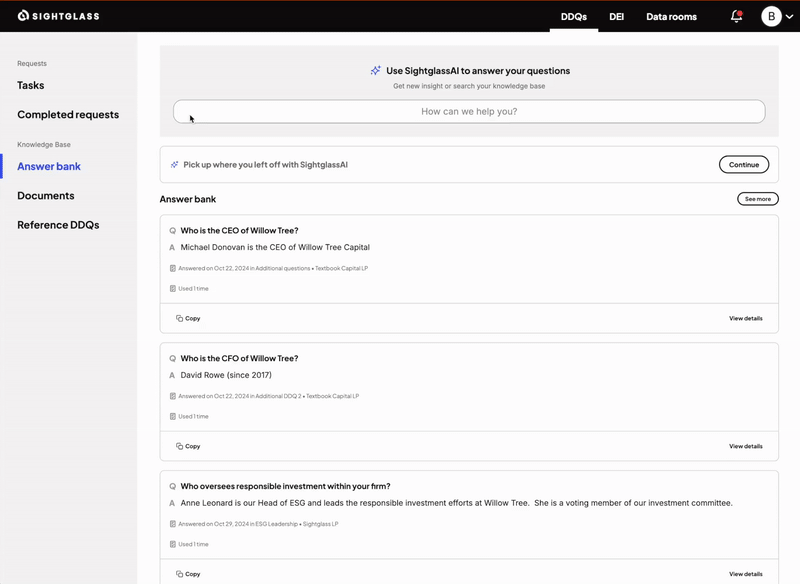Click Copy label in CFO card
800x584 pixels.
tap(192, 446)
